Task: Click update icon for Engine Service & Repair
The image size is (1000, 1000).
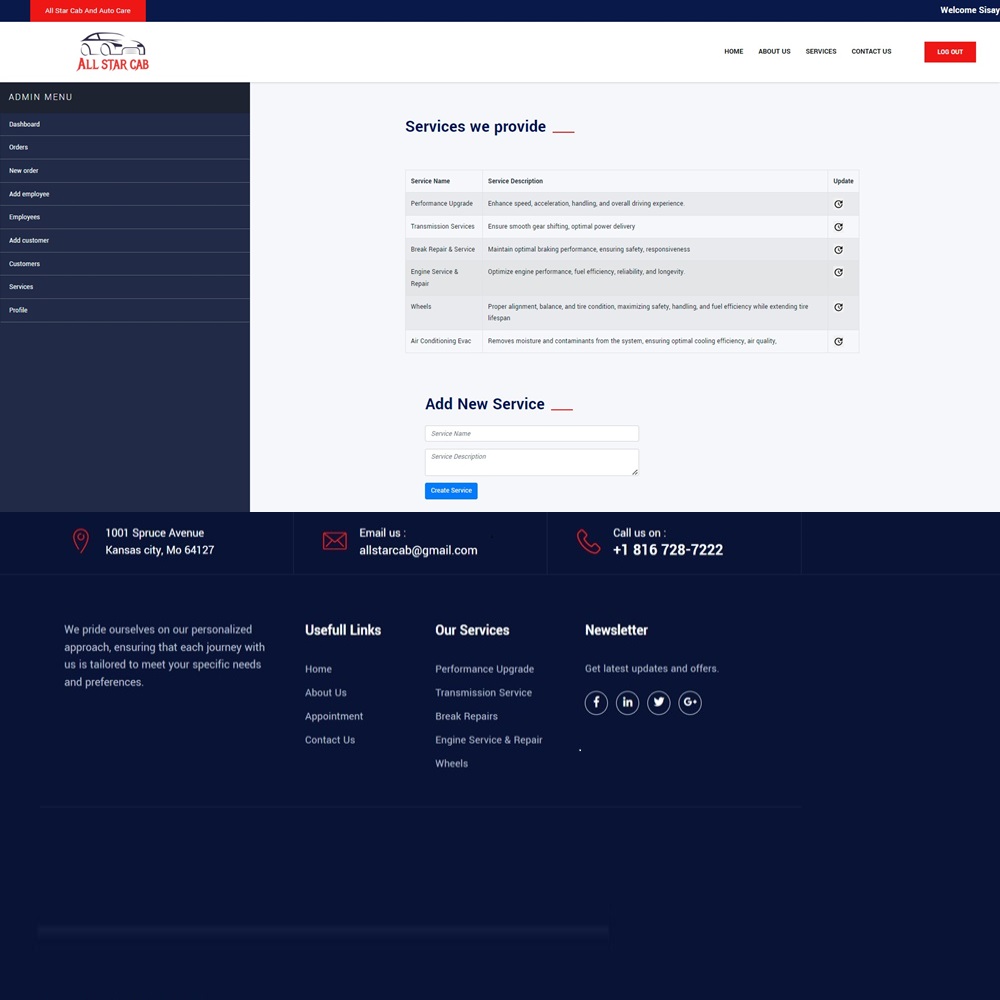Action: (838, 272)
